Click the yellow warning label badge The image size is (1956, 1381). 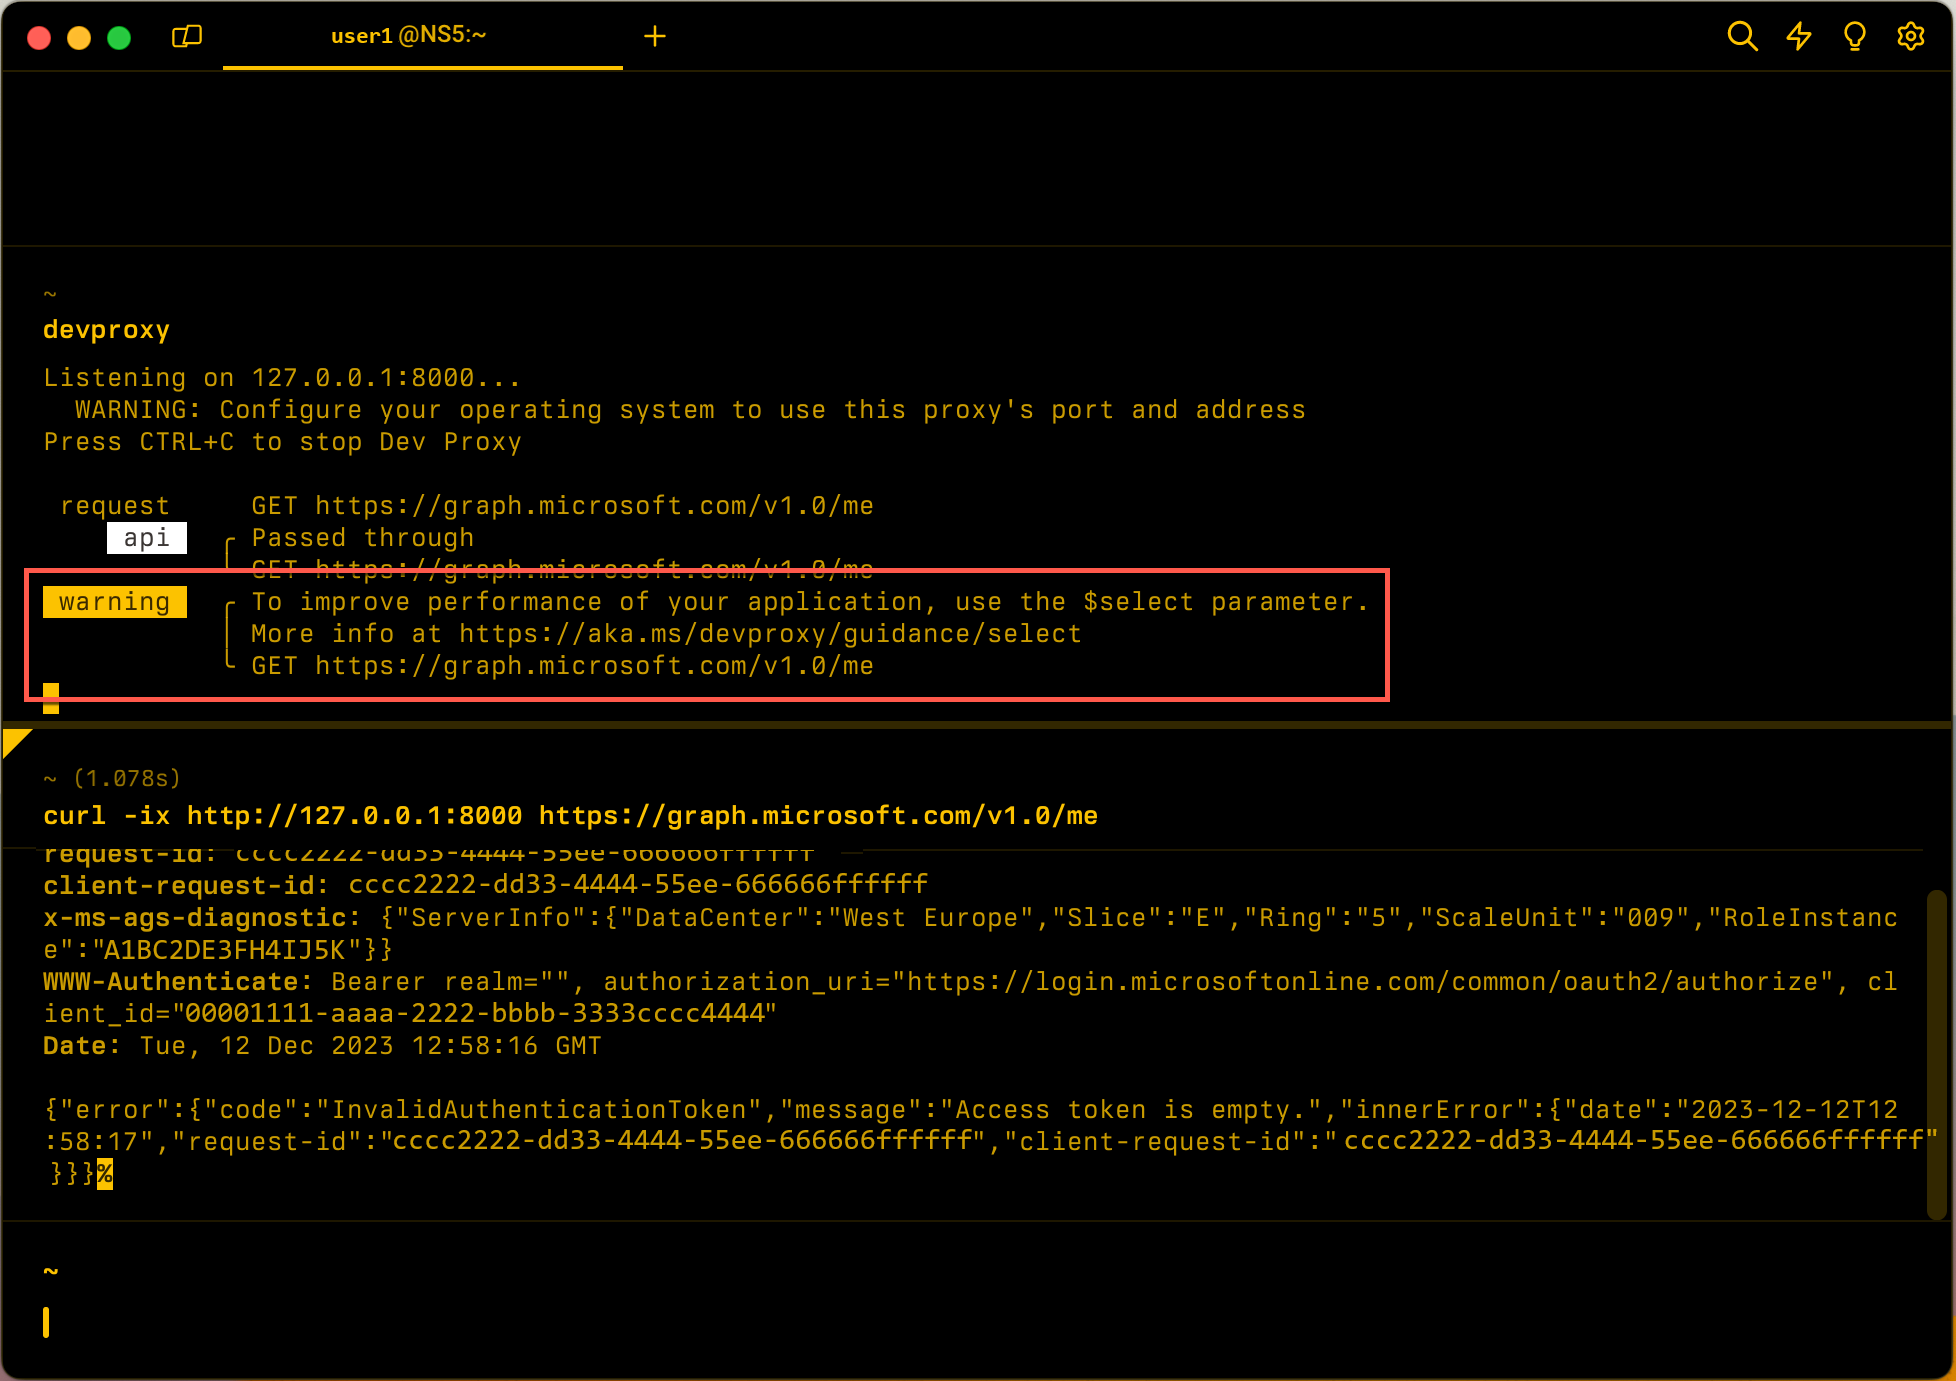(x=114, y=602)
